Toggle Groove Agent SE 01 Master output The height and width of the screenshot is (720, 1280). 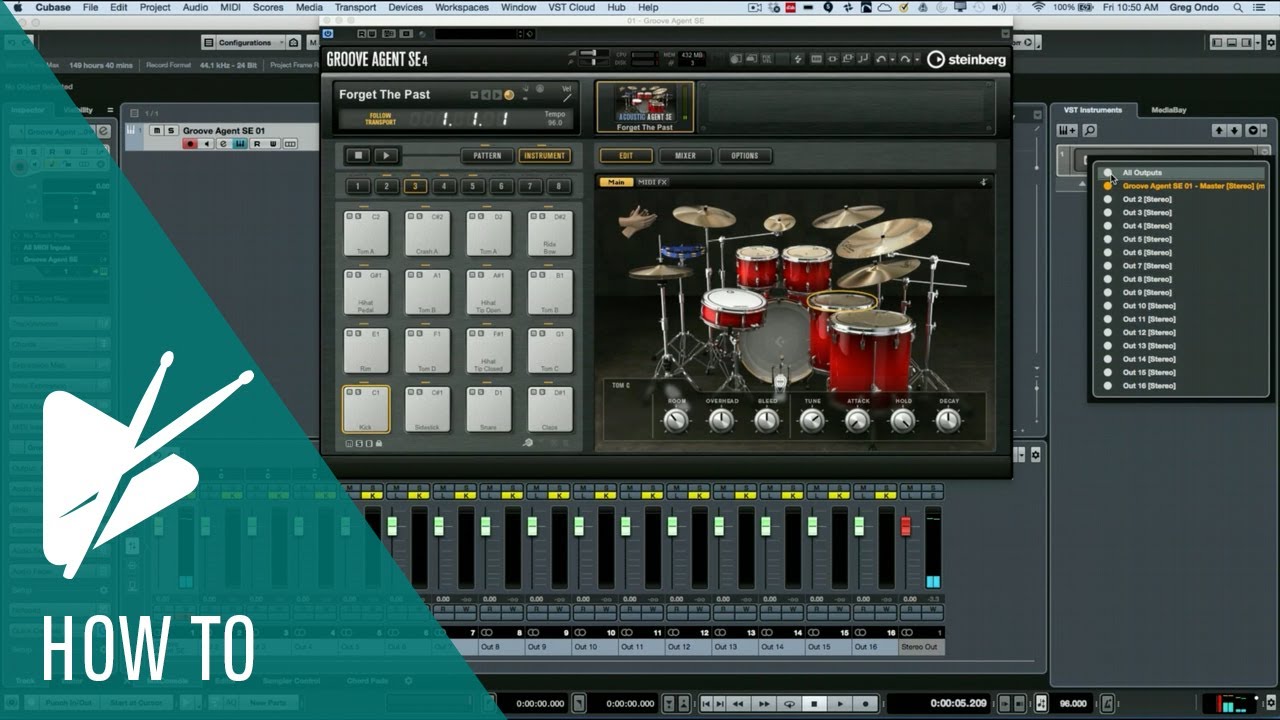click(1180, 186)
